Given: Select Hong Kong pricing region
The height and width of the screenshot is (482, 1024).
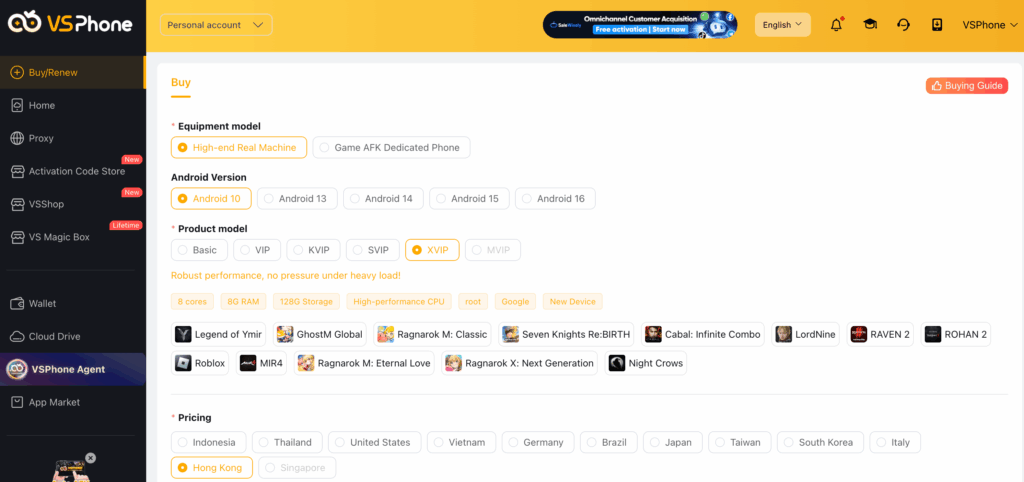Looking at the screenshot, I should (212, 468).
